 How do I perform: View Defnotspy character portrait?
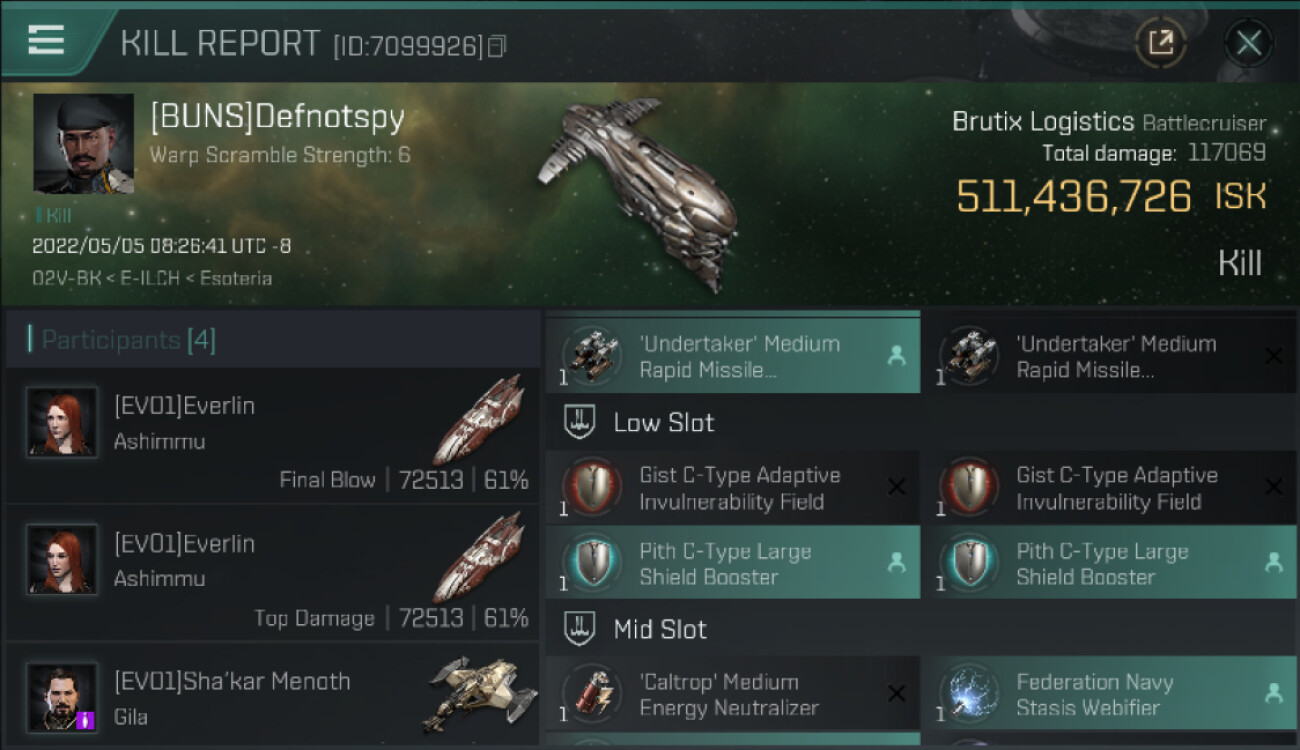coord(83,143)
